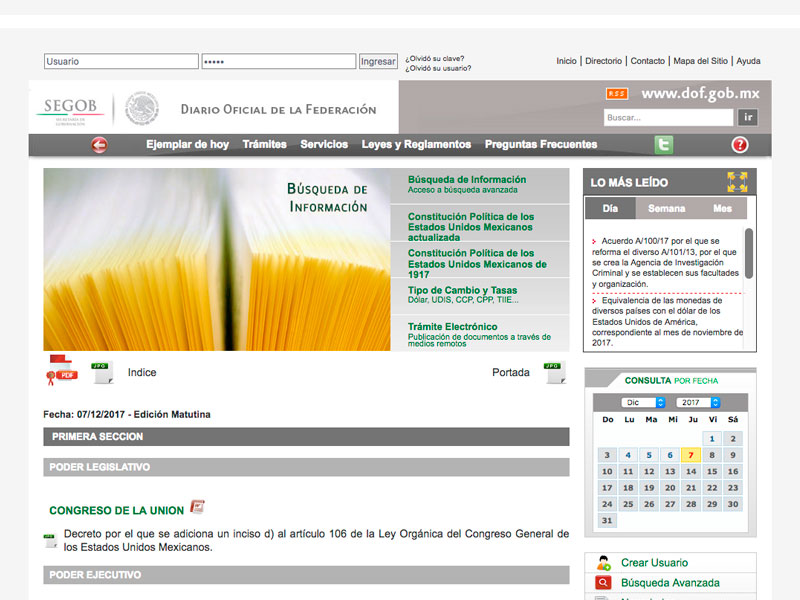The image size is (800, 600).
Task: Open the orange RSS feed icon
Action: (x=617, y=94)
